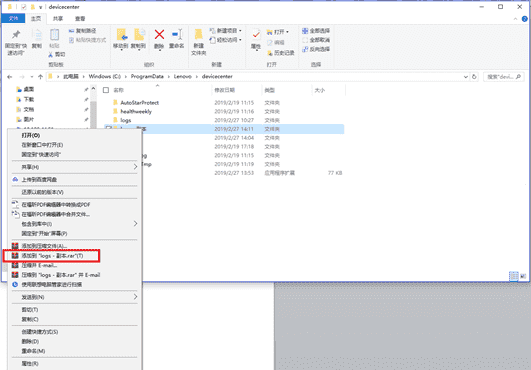The image size is (531, 370).
Task: Click the 新建文件夹 icon
Action: (x=198, y=35)
